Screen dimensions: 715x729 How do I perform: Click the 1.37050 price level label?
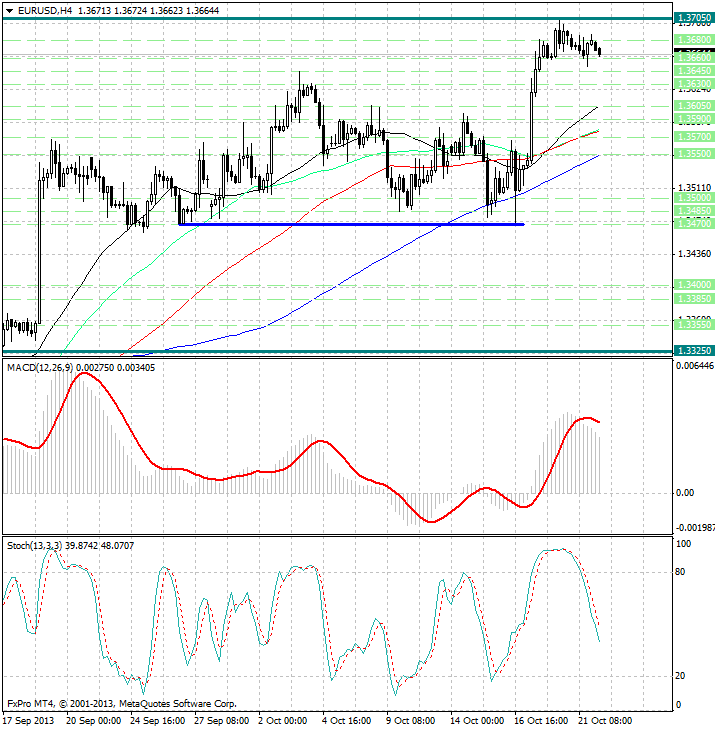point(694,18)
